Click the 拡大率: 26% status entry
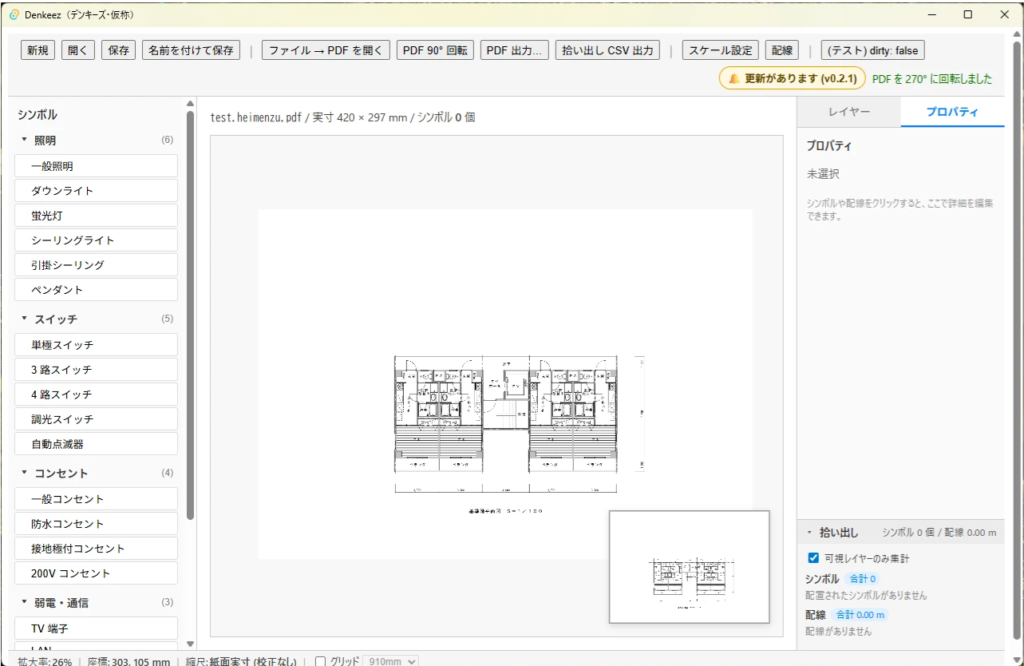Image resolution: width=1024 pixels, height=666 pixels. [x=44, y=661]
